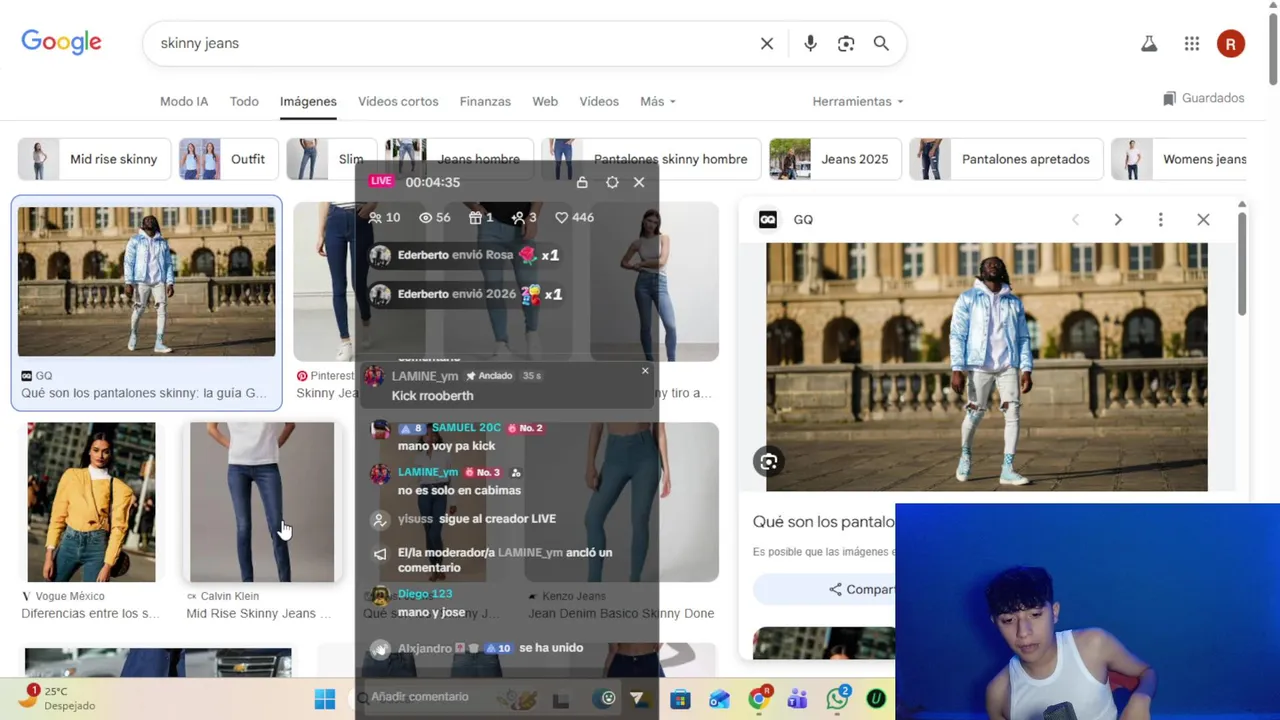Show the previous image in the GQ panel
Image resolution: width=1280 pixels, height=720 pixels.
1076,220
